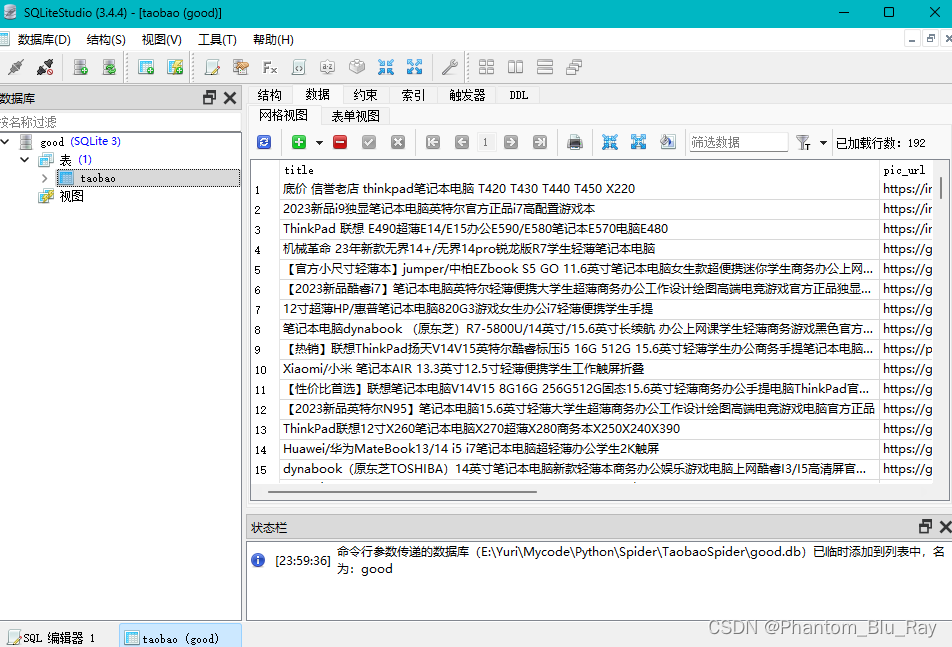The image size is (952, 647).
Task: Undock the 数据库 panel
Action: pyautogui.click(x=209, y=98)
